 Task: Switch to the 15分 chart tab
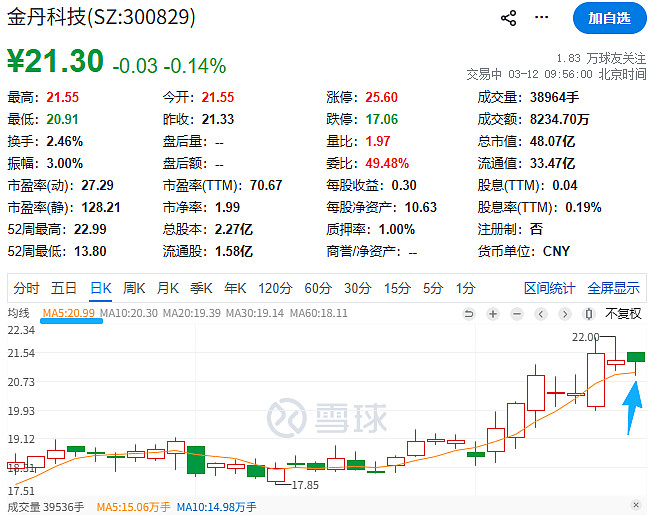(x=397, y=288)
